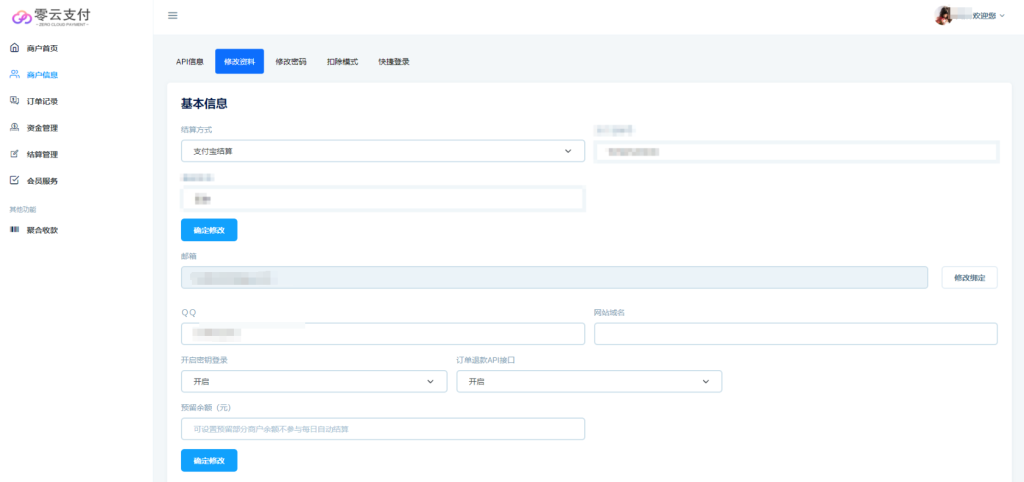
Task: Click the barcode icon beside 聚合收款
Action: tap(14, 230)
